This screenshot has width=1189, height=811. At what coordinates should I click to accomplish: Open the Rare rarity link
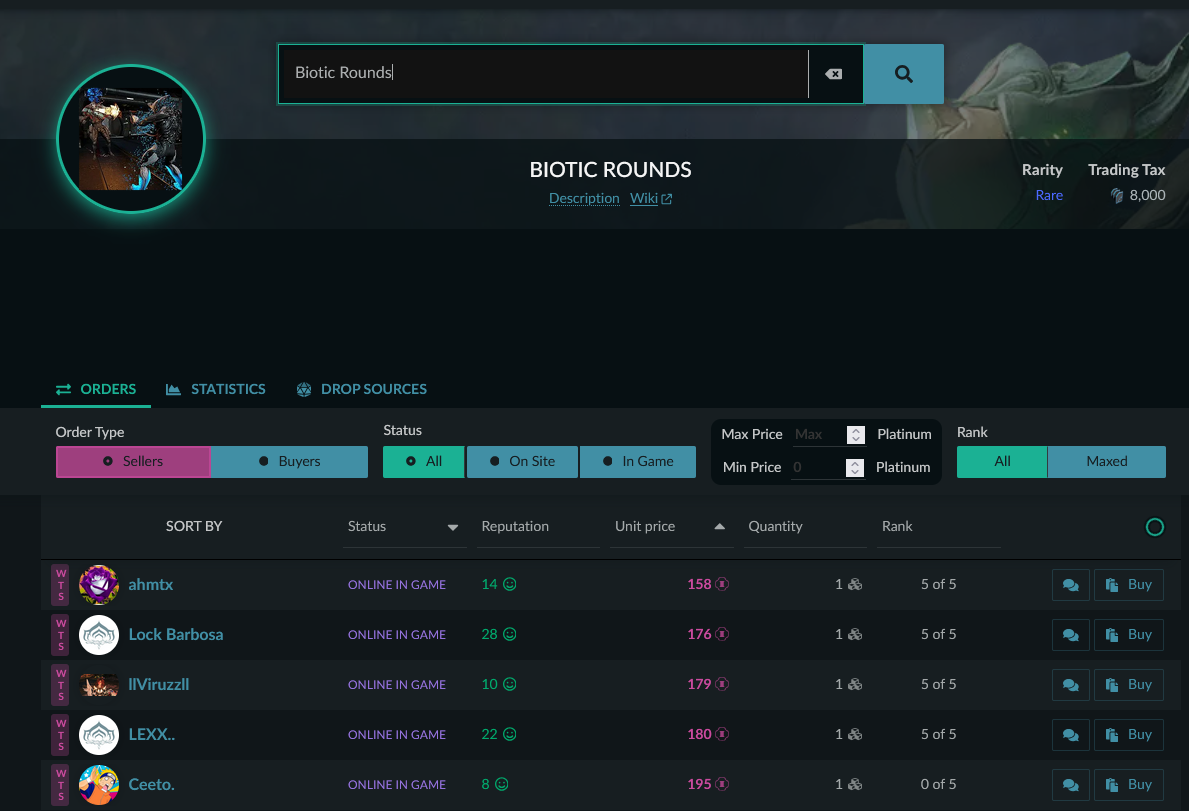pyautogui.click(x=1049, y=196)
